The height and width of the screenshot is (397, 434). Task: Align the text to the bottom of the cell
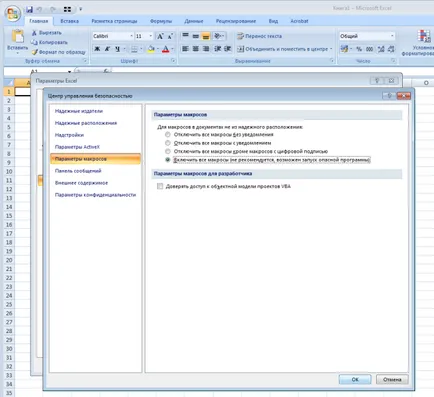pyautogui.click(x=206, y=36)
